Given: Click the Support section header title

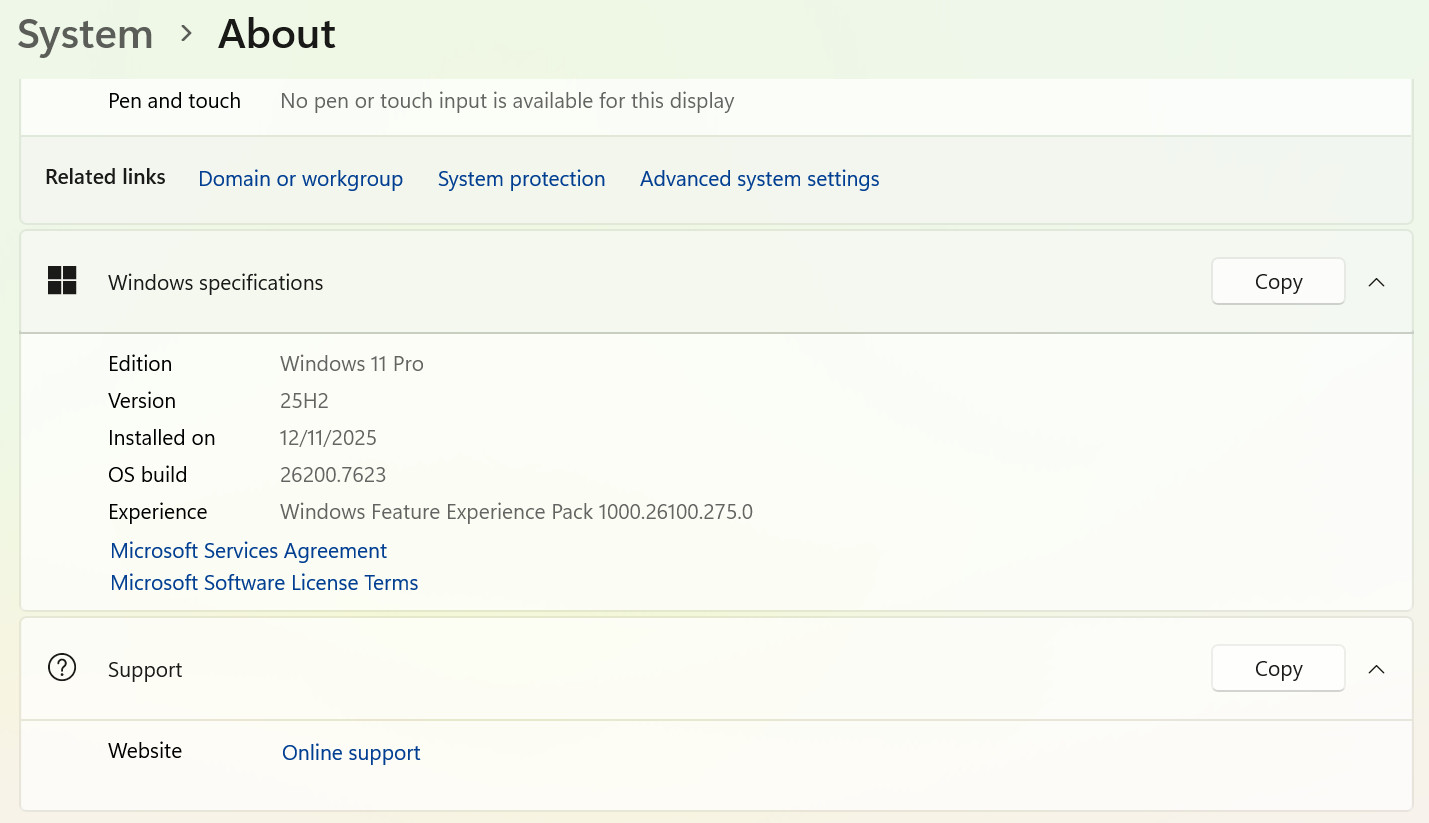Looking at the screenshot, I should [145, 670].
